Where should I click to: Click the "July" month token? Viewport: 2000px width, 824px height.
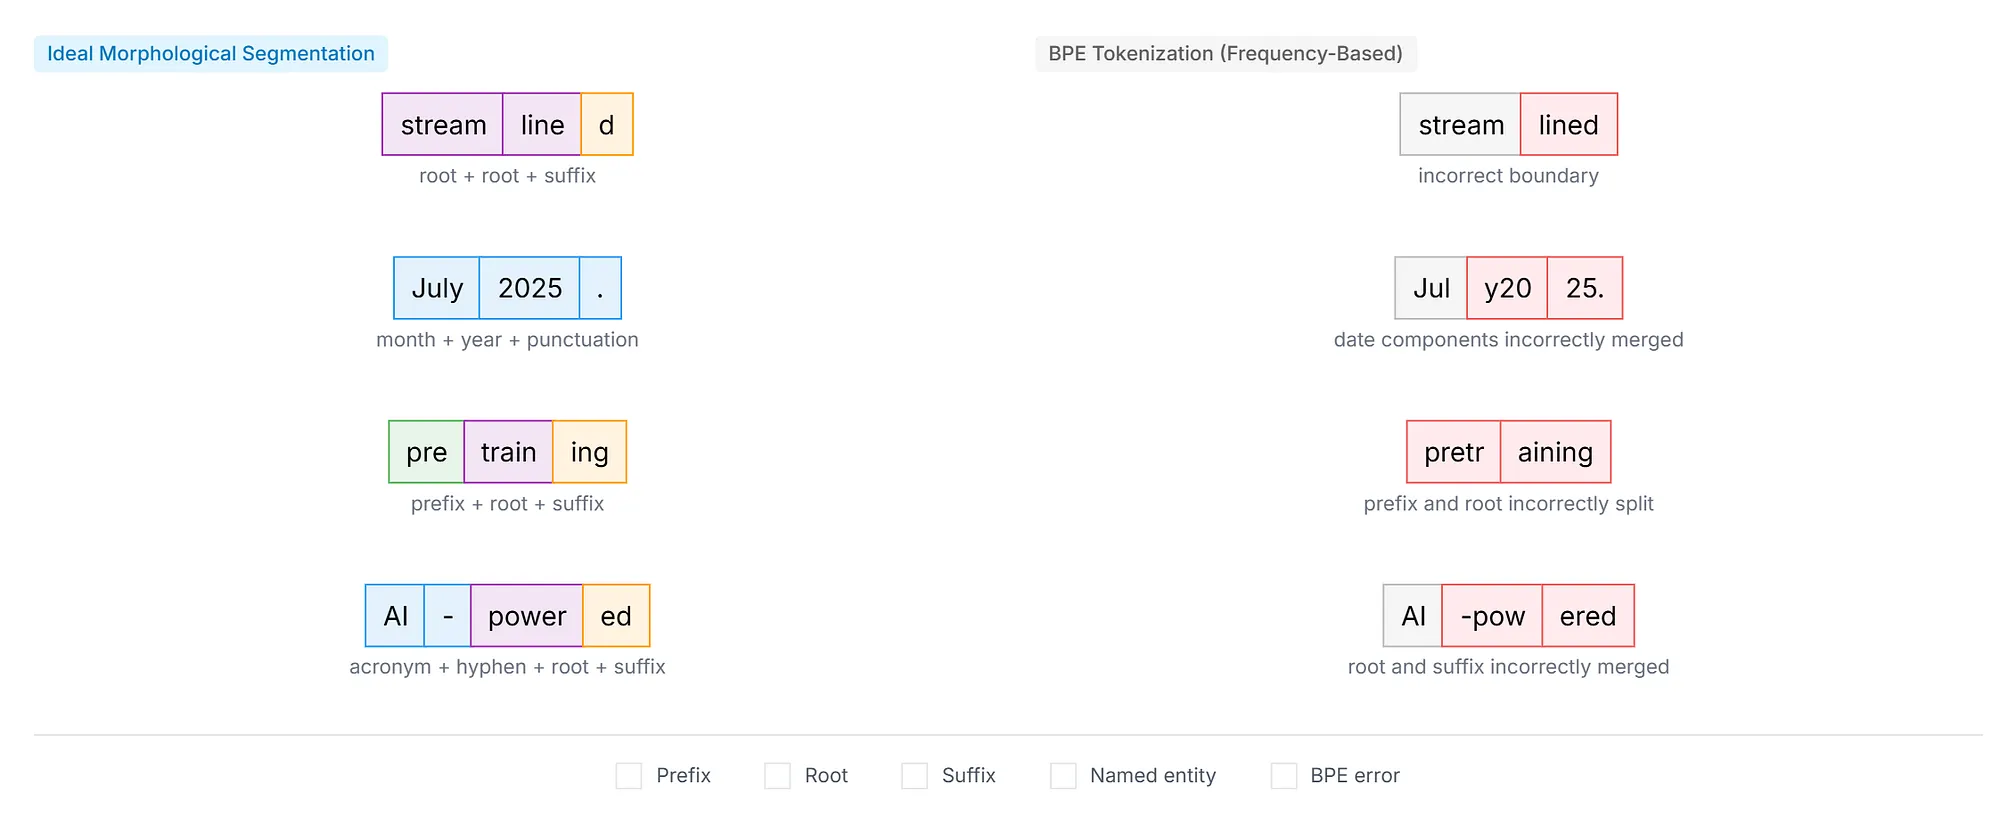pos(437,289)
